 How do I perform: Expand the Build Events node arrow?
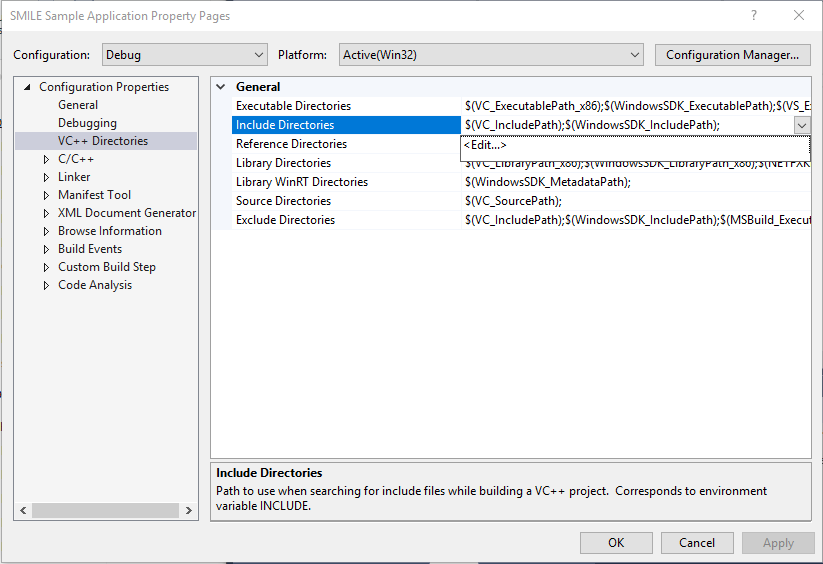click(x=46, y=249)
